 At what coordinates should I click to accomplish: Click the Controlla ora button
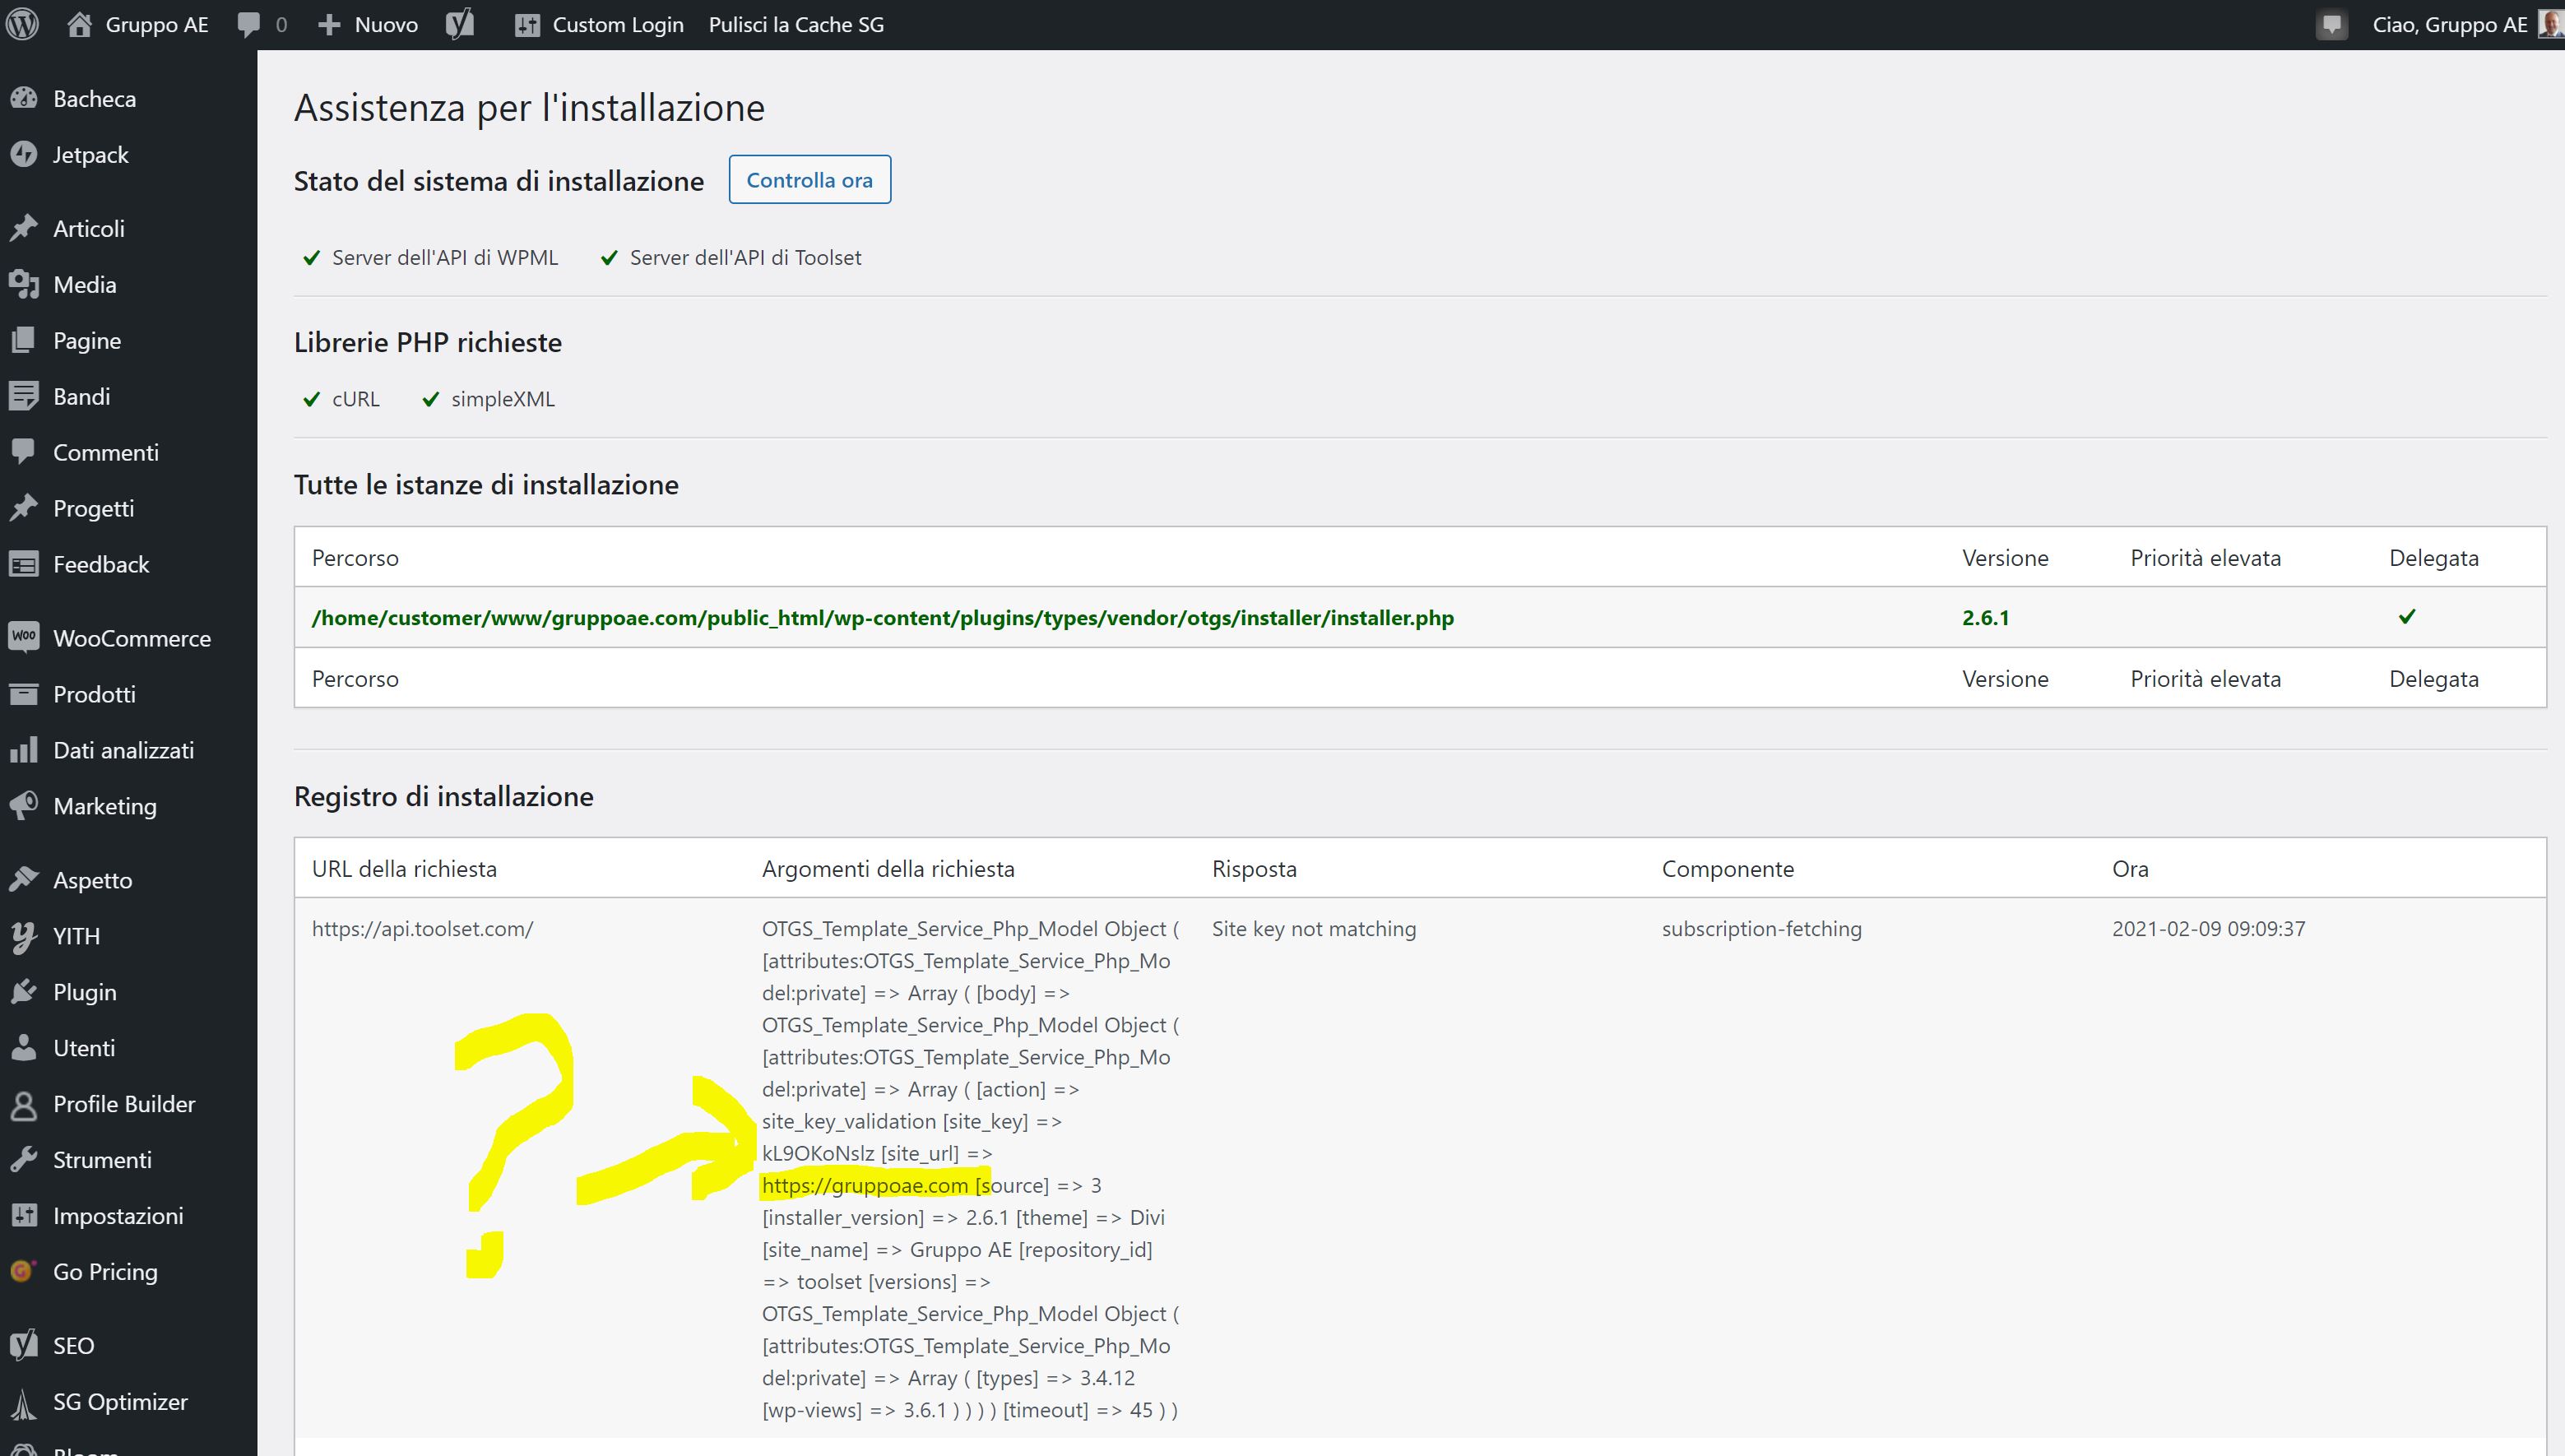tap(809, 180)
